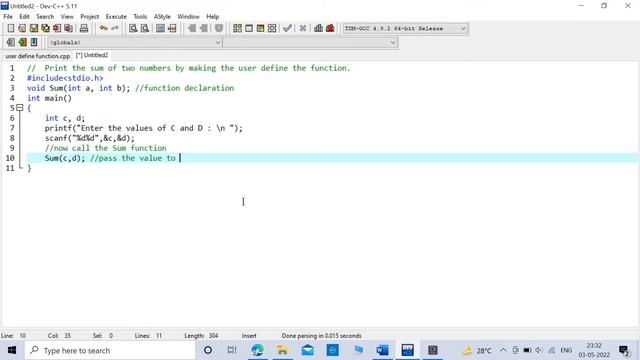Start debugging with the checkmark icon

(x=287, y=28)
